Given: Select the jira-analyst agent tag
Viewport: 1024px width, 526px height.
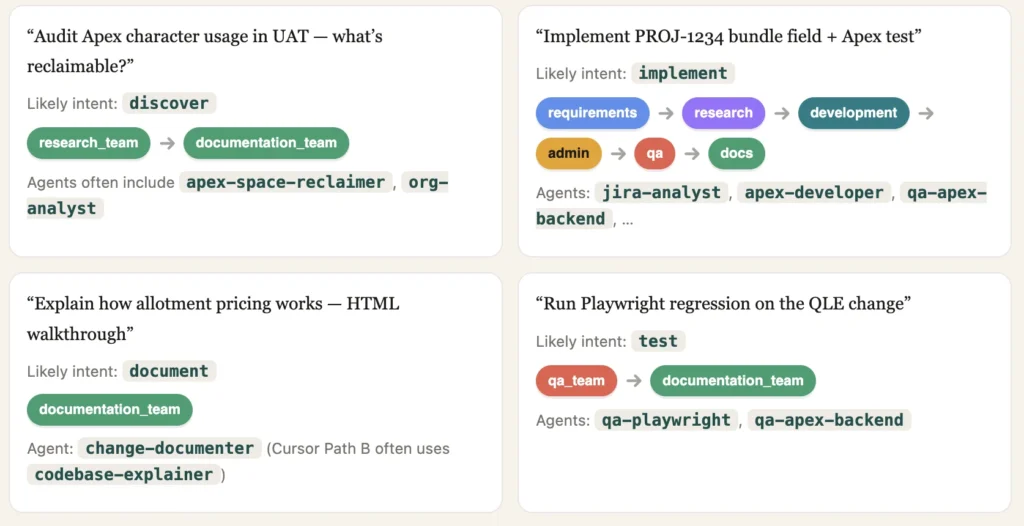Looking at the screenshot, I should [661, 193].
